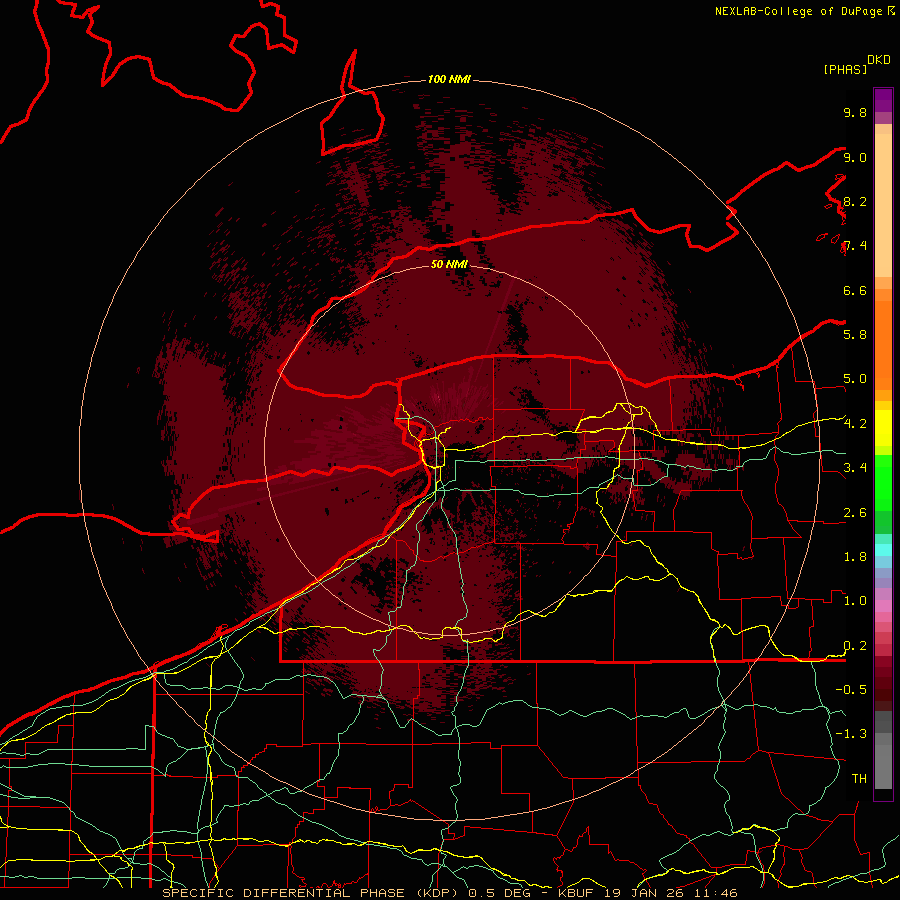Click the 1.8 scale value
This screenshot has height=900, width=900.
[x=855, y=556]
